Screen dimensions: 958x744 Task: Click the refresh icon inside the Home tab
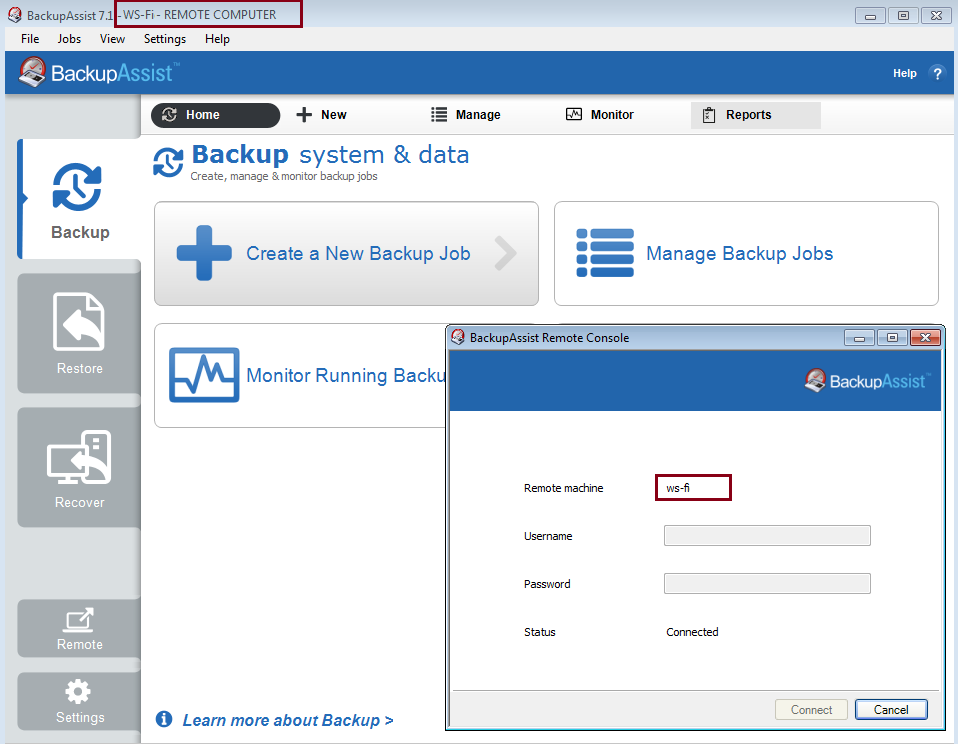pos(169,115)
